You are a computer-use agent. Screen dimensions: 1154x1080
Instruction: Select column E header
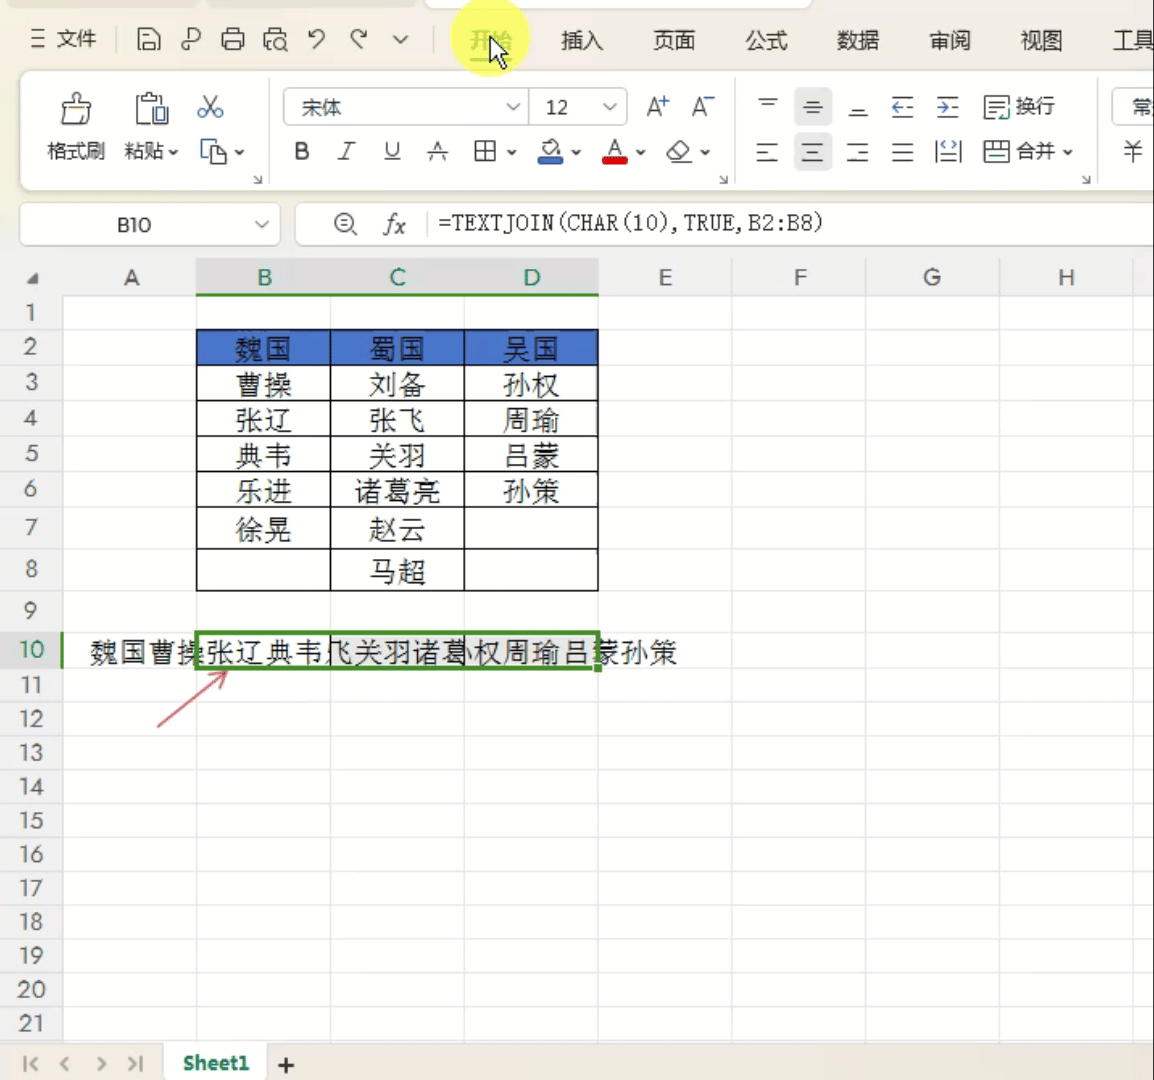point(665,278)
